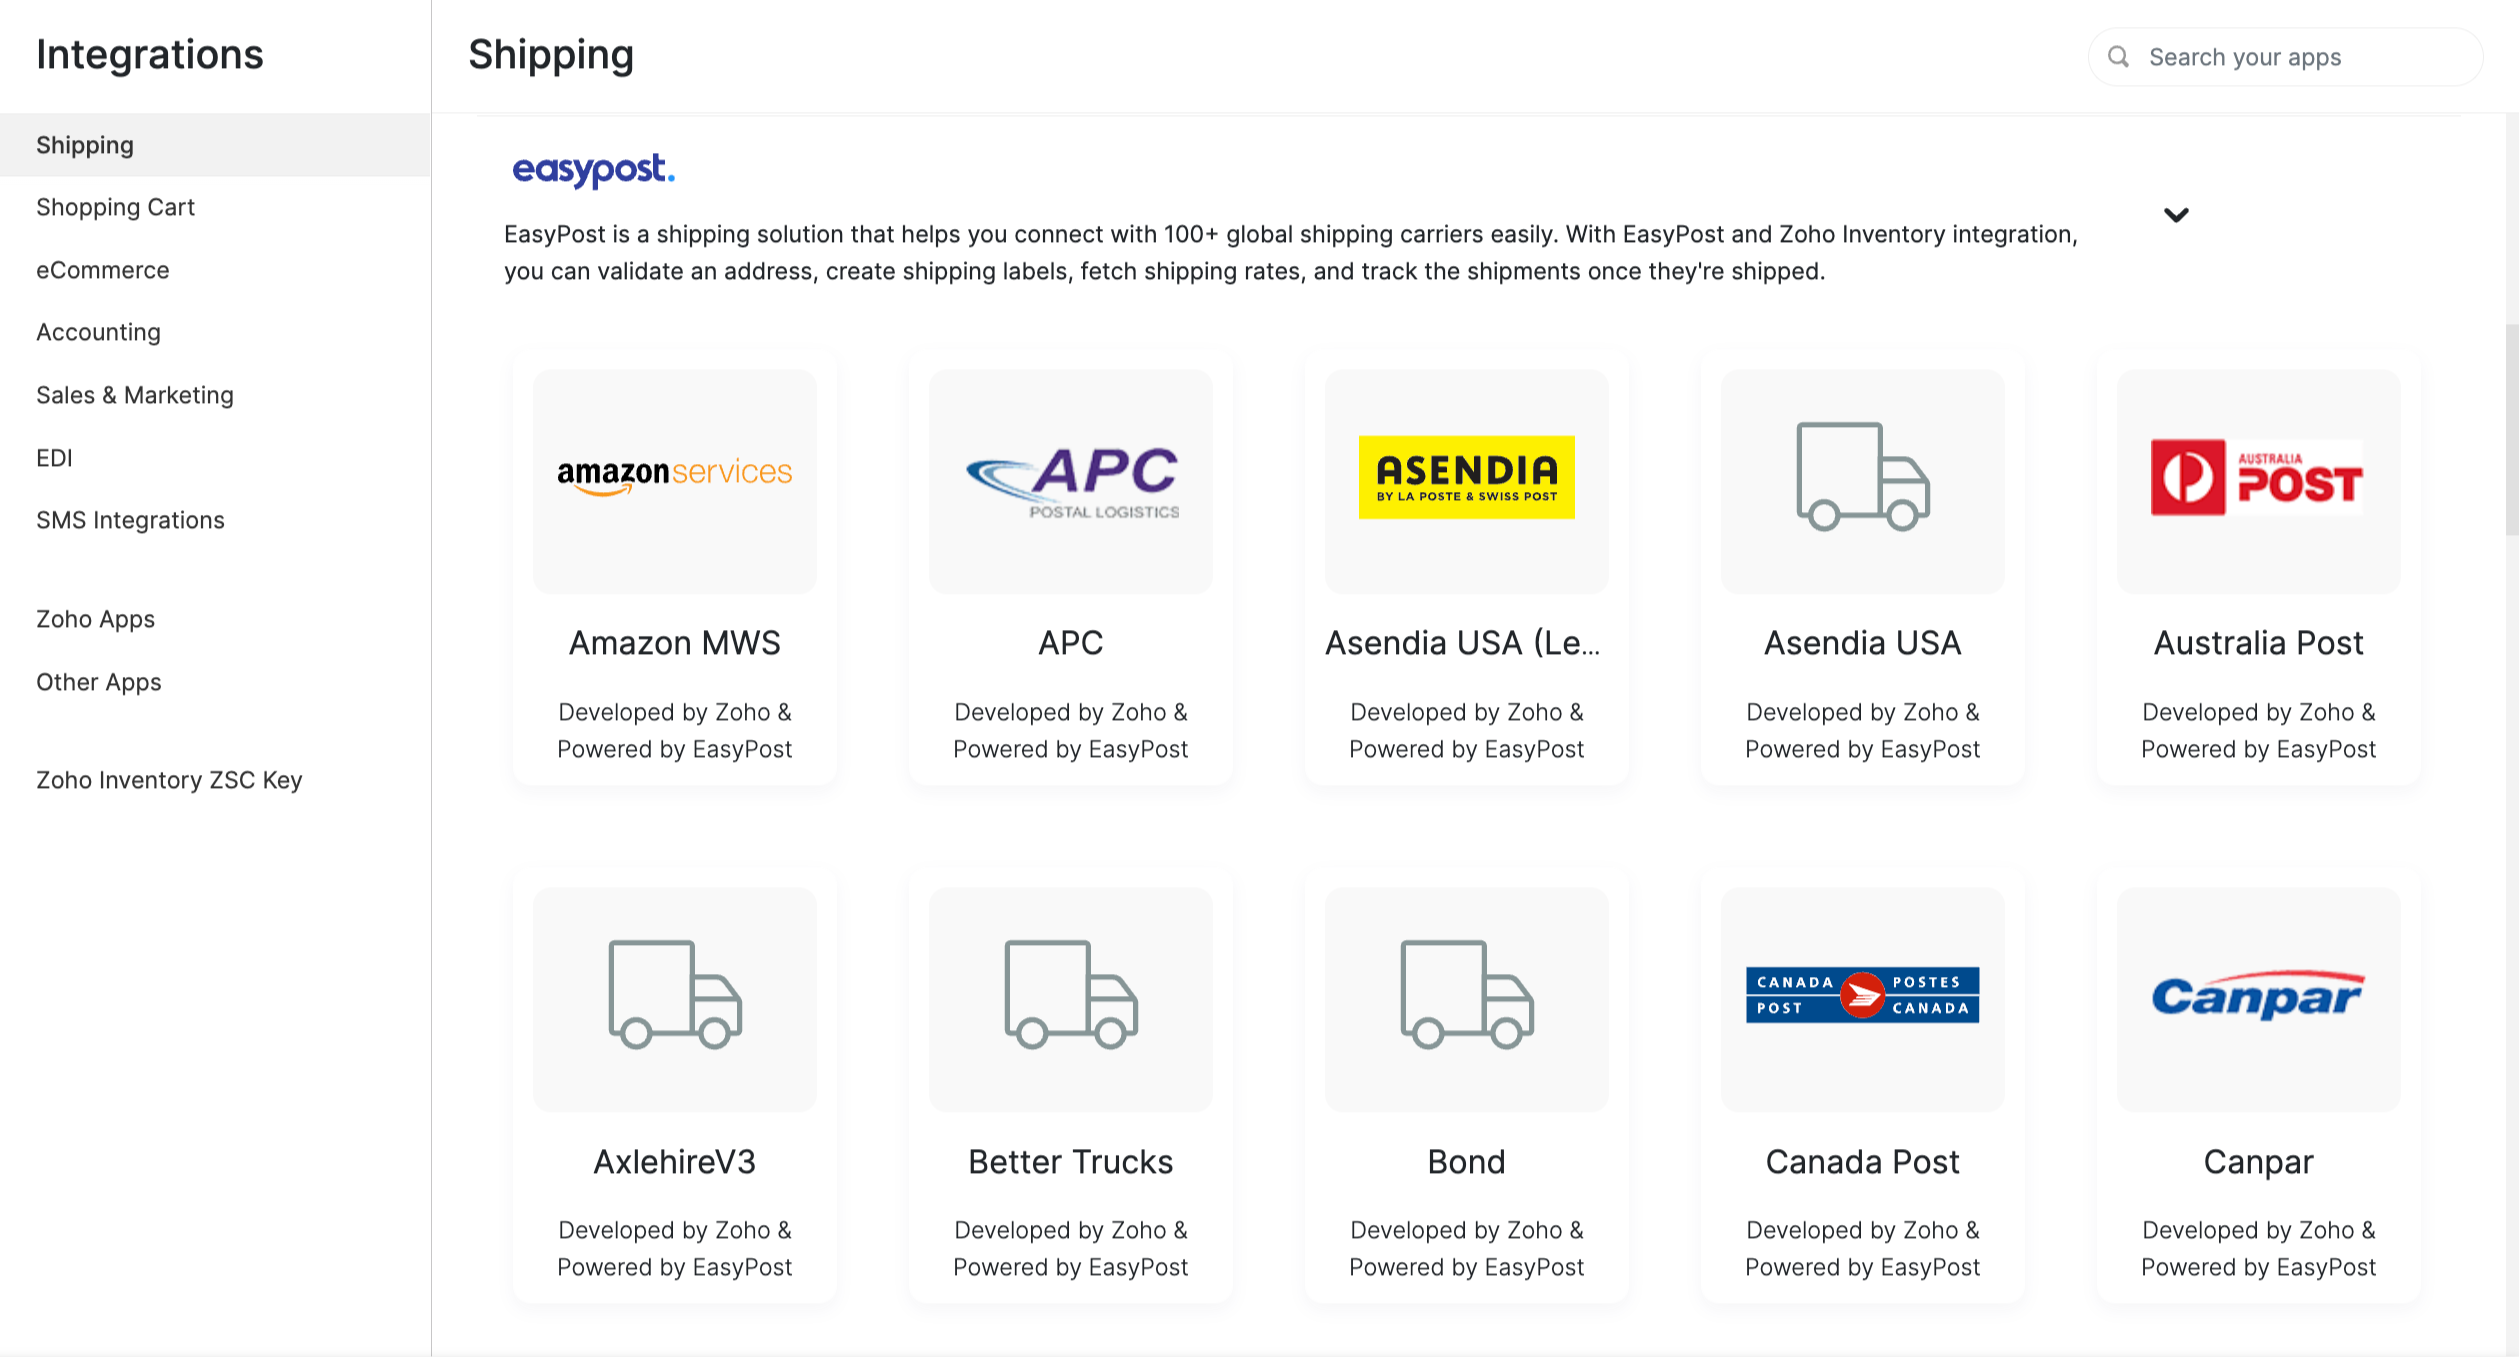Open the Zoho Apps section

(x=95, y=619)
